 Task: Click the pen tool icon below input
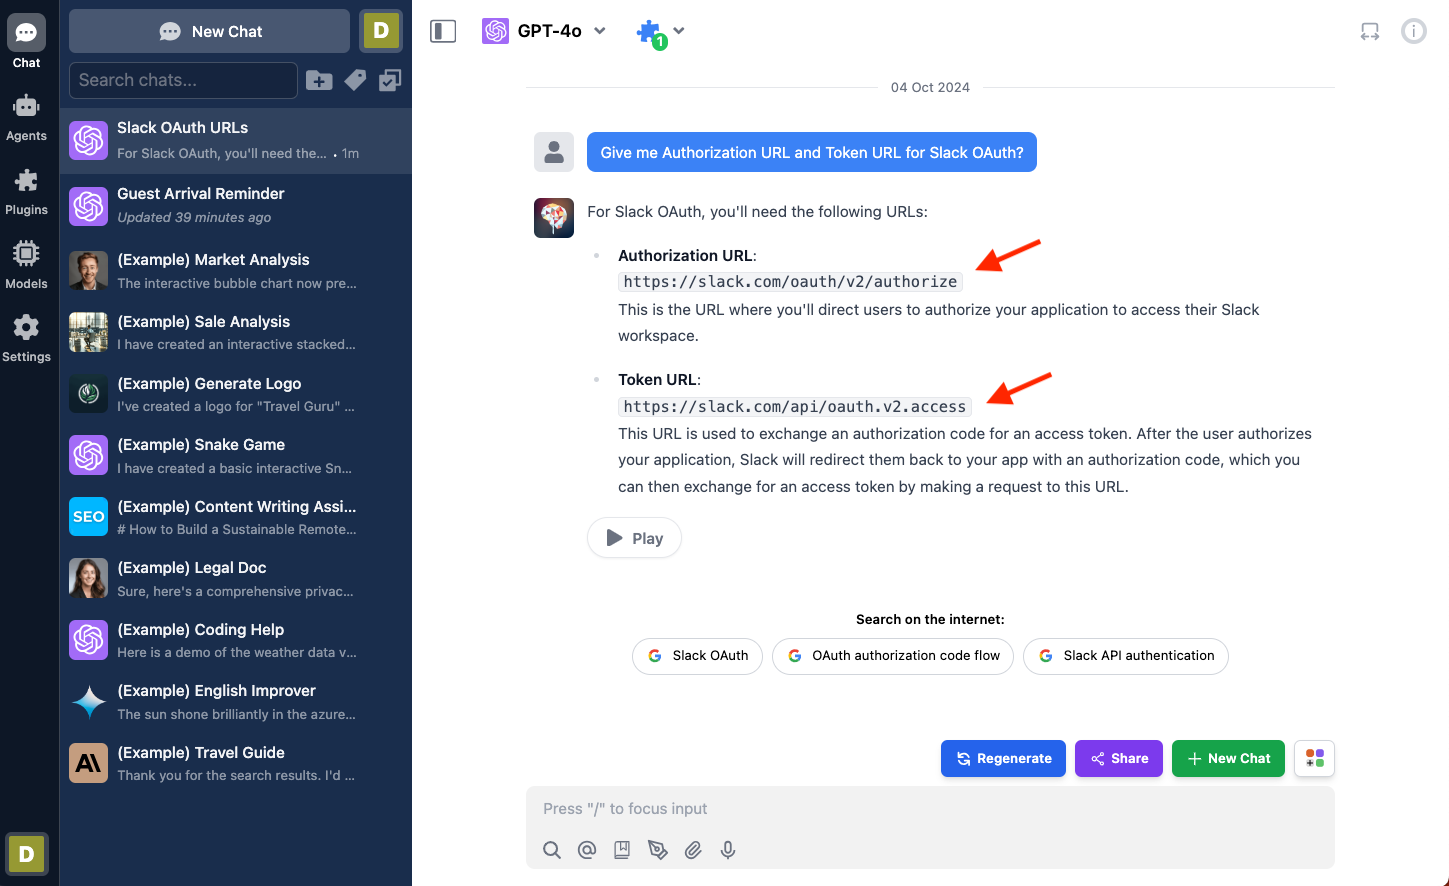(657, 850)
